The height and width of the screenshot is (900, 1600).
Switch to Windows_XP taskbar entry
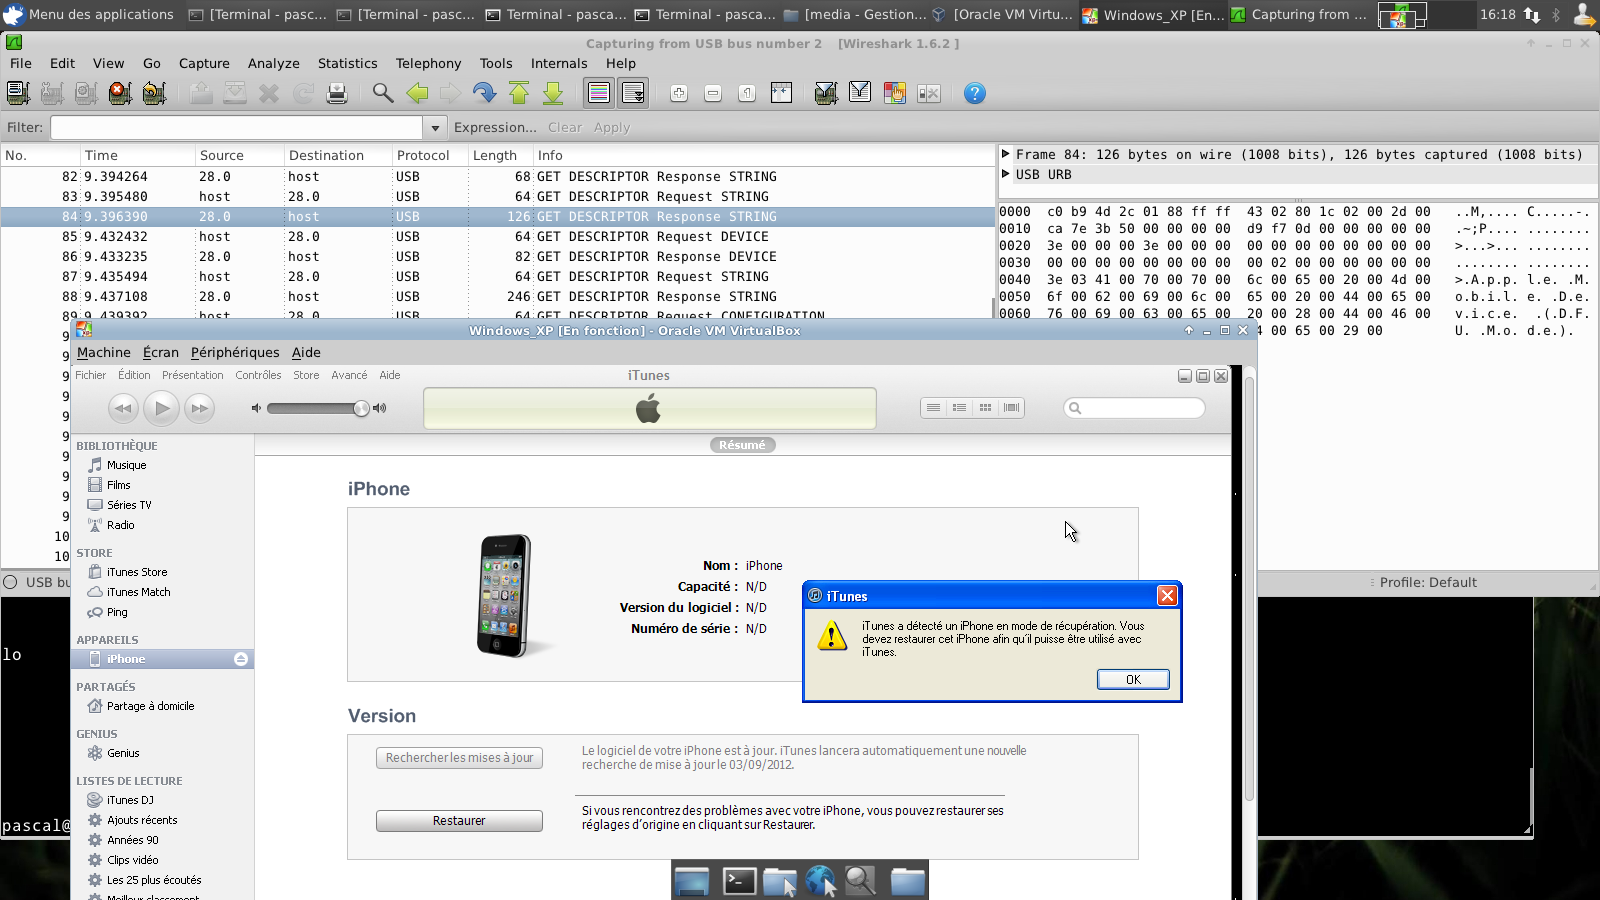click(x=1152, y=15)
